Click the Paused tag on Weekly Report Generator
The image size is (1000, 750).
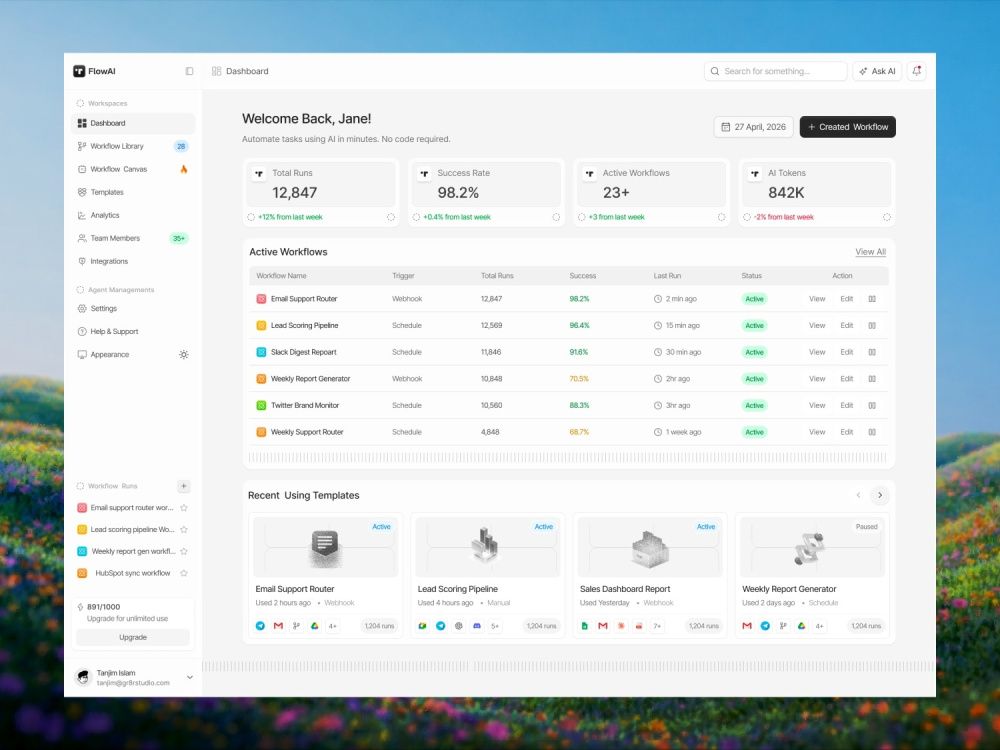coord(866,527)
